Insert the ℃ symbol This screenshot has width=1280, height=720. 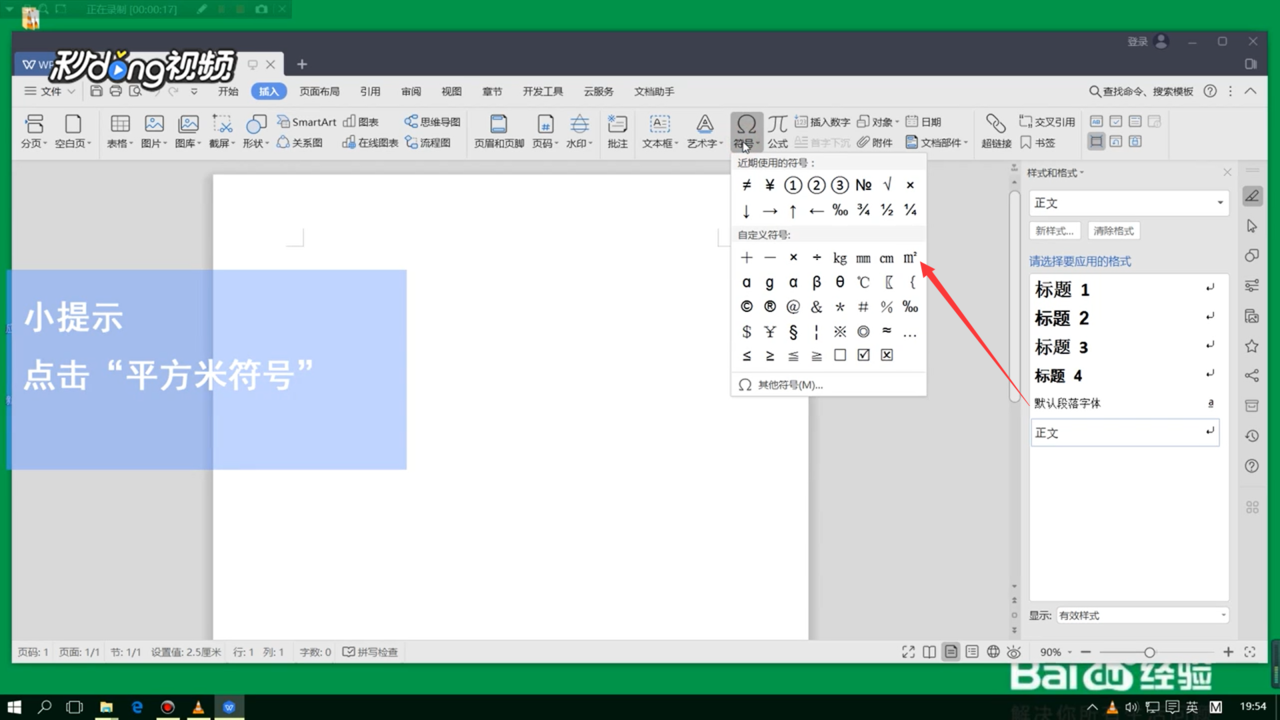tap(863, 282)
